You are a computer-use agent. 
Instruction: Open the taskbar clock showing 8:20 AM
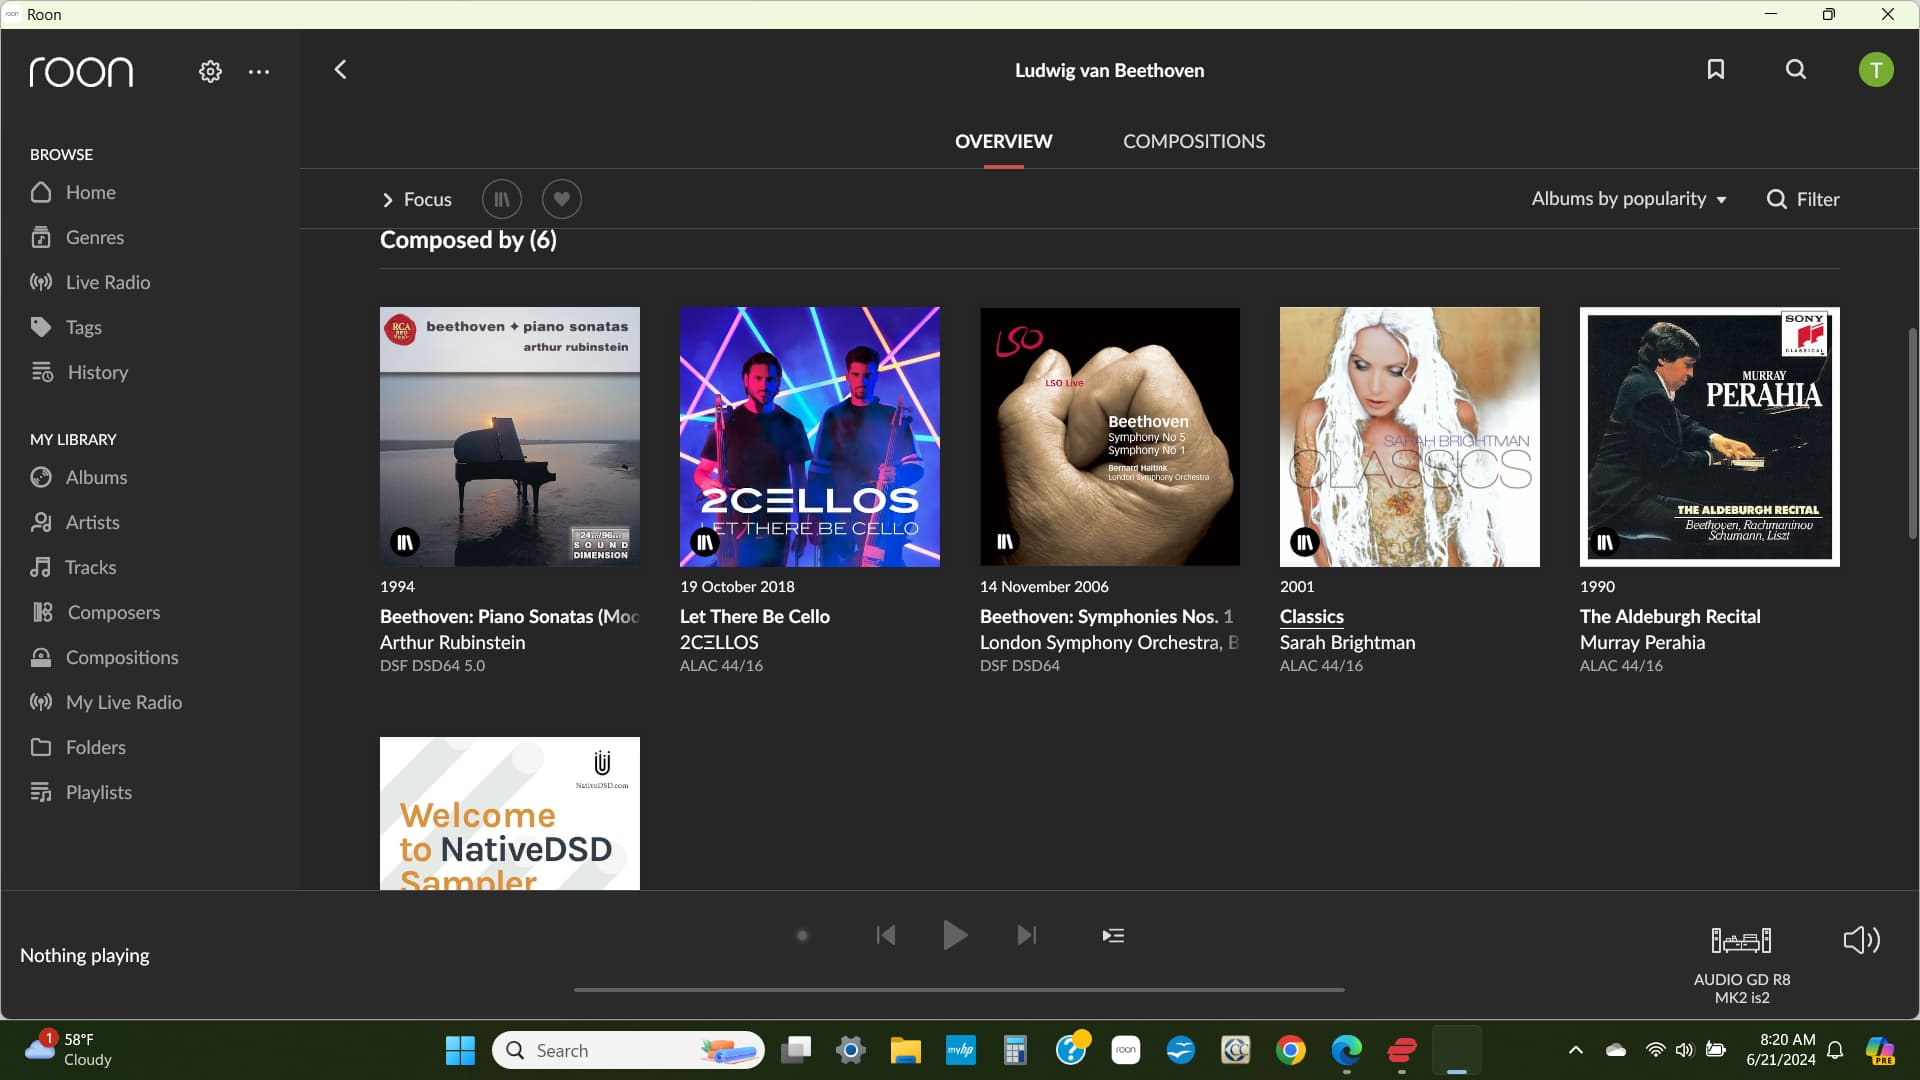(1781, 1050)
